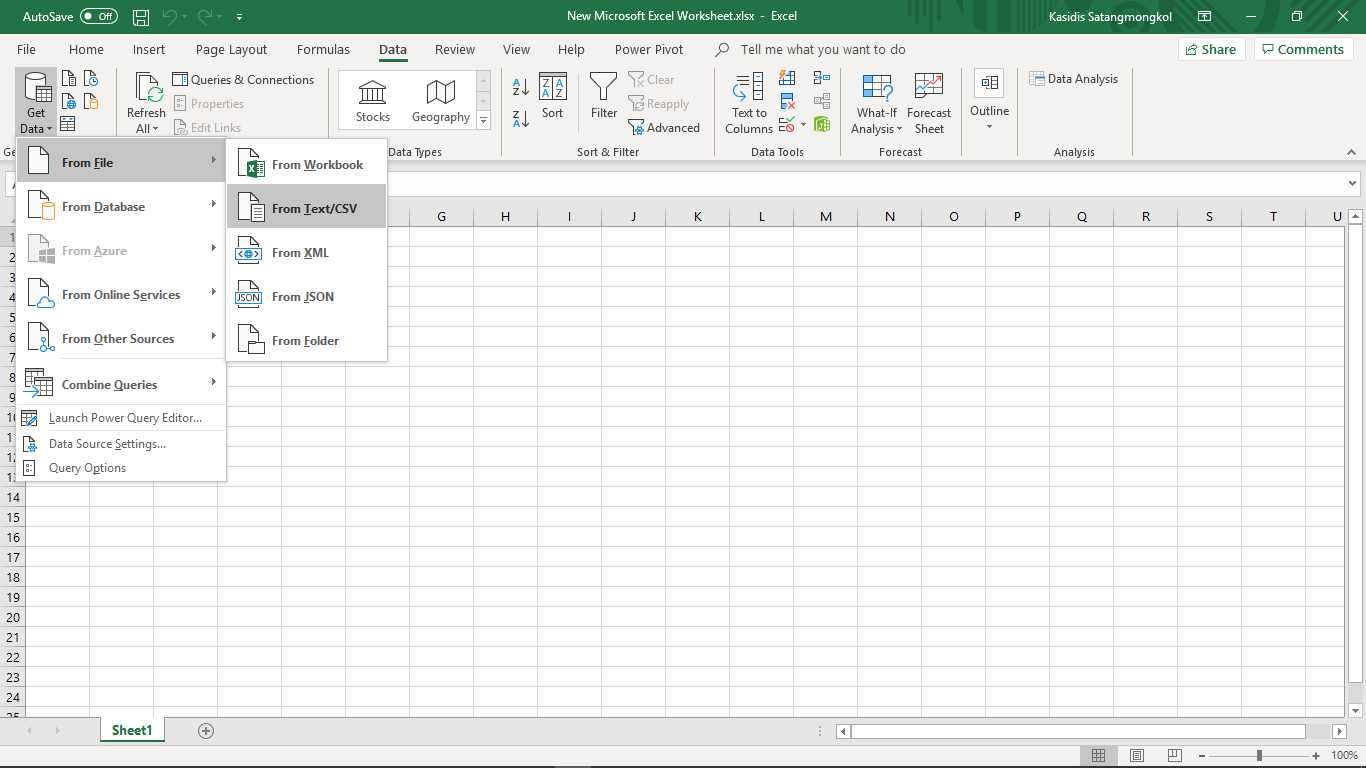Click the Data Validation icon
Viewport: 1366px width, 768px height.
[x=787, y=124]
